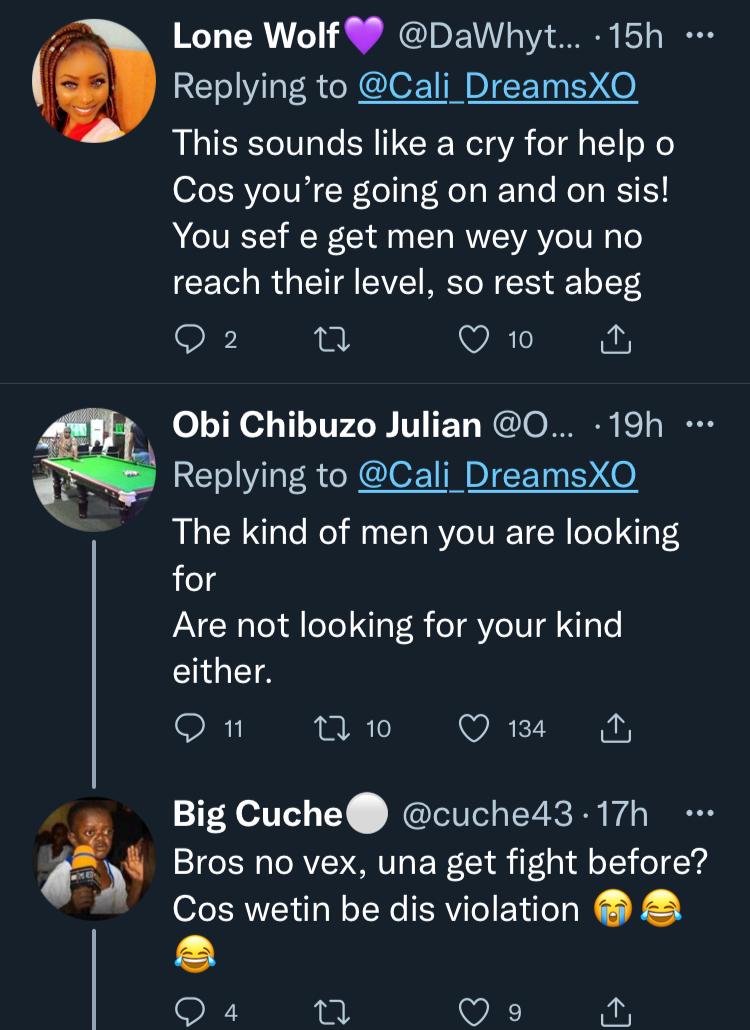This screenshot has height=1030, width=750.
Task: View Lone Wolf's profile picture
Action: (x=95, y=81)
